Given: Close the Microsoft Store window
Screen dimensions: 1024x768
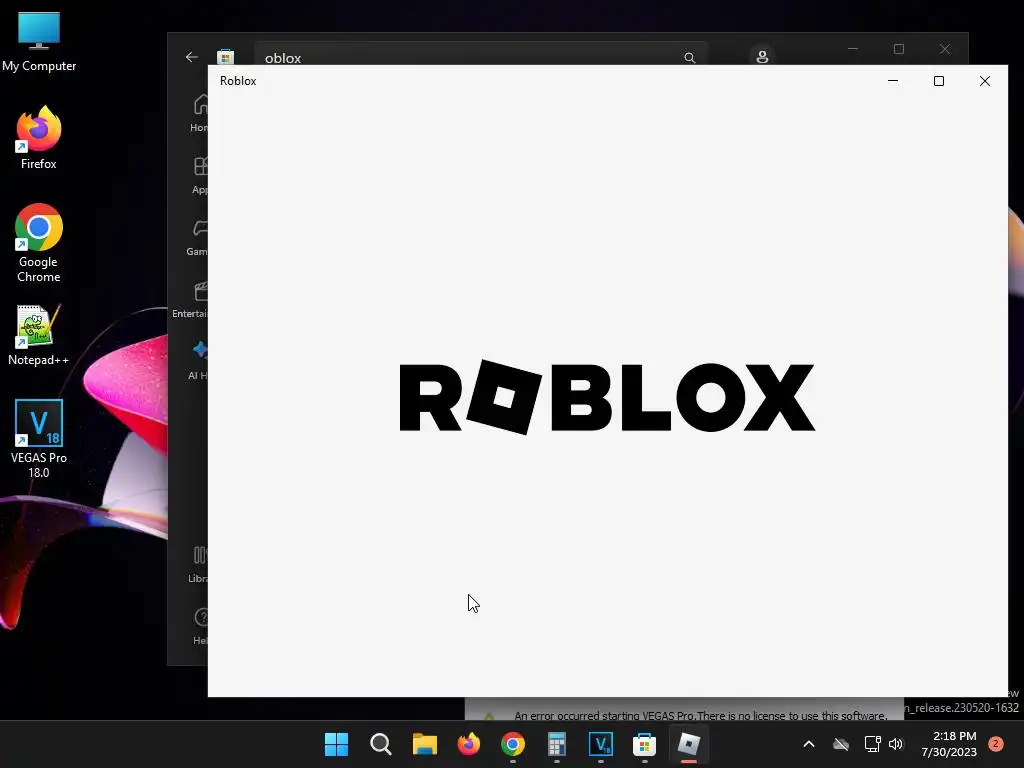Looking at the screenshot, I should coord(945,49).
